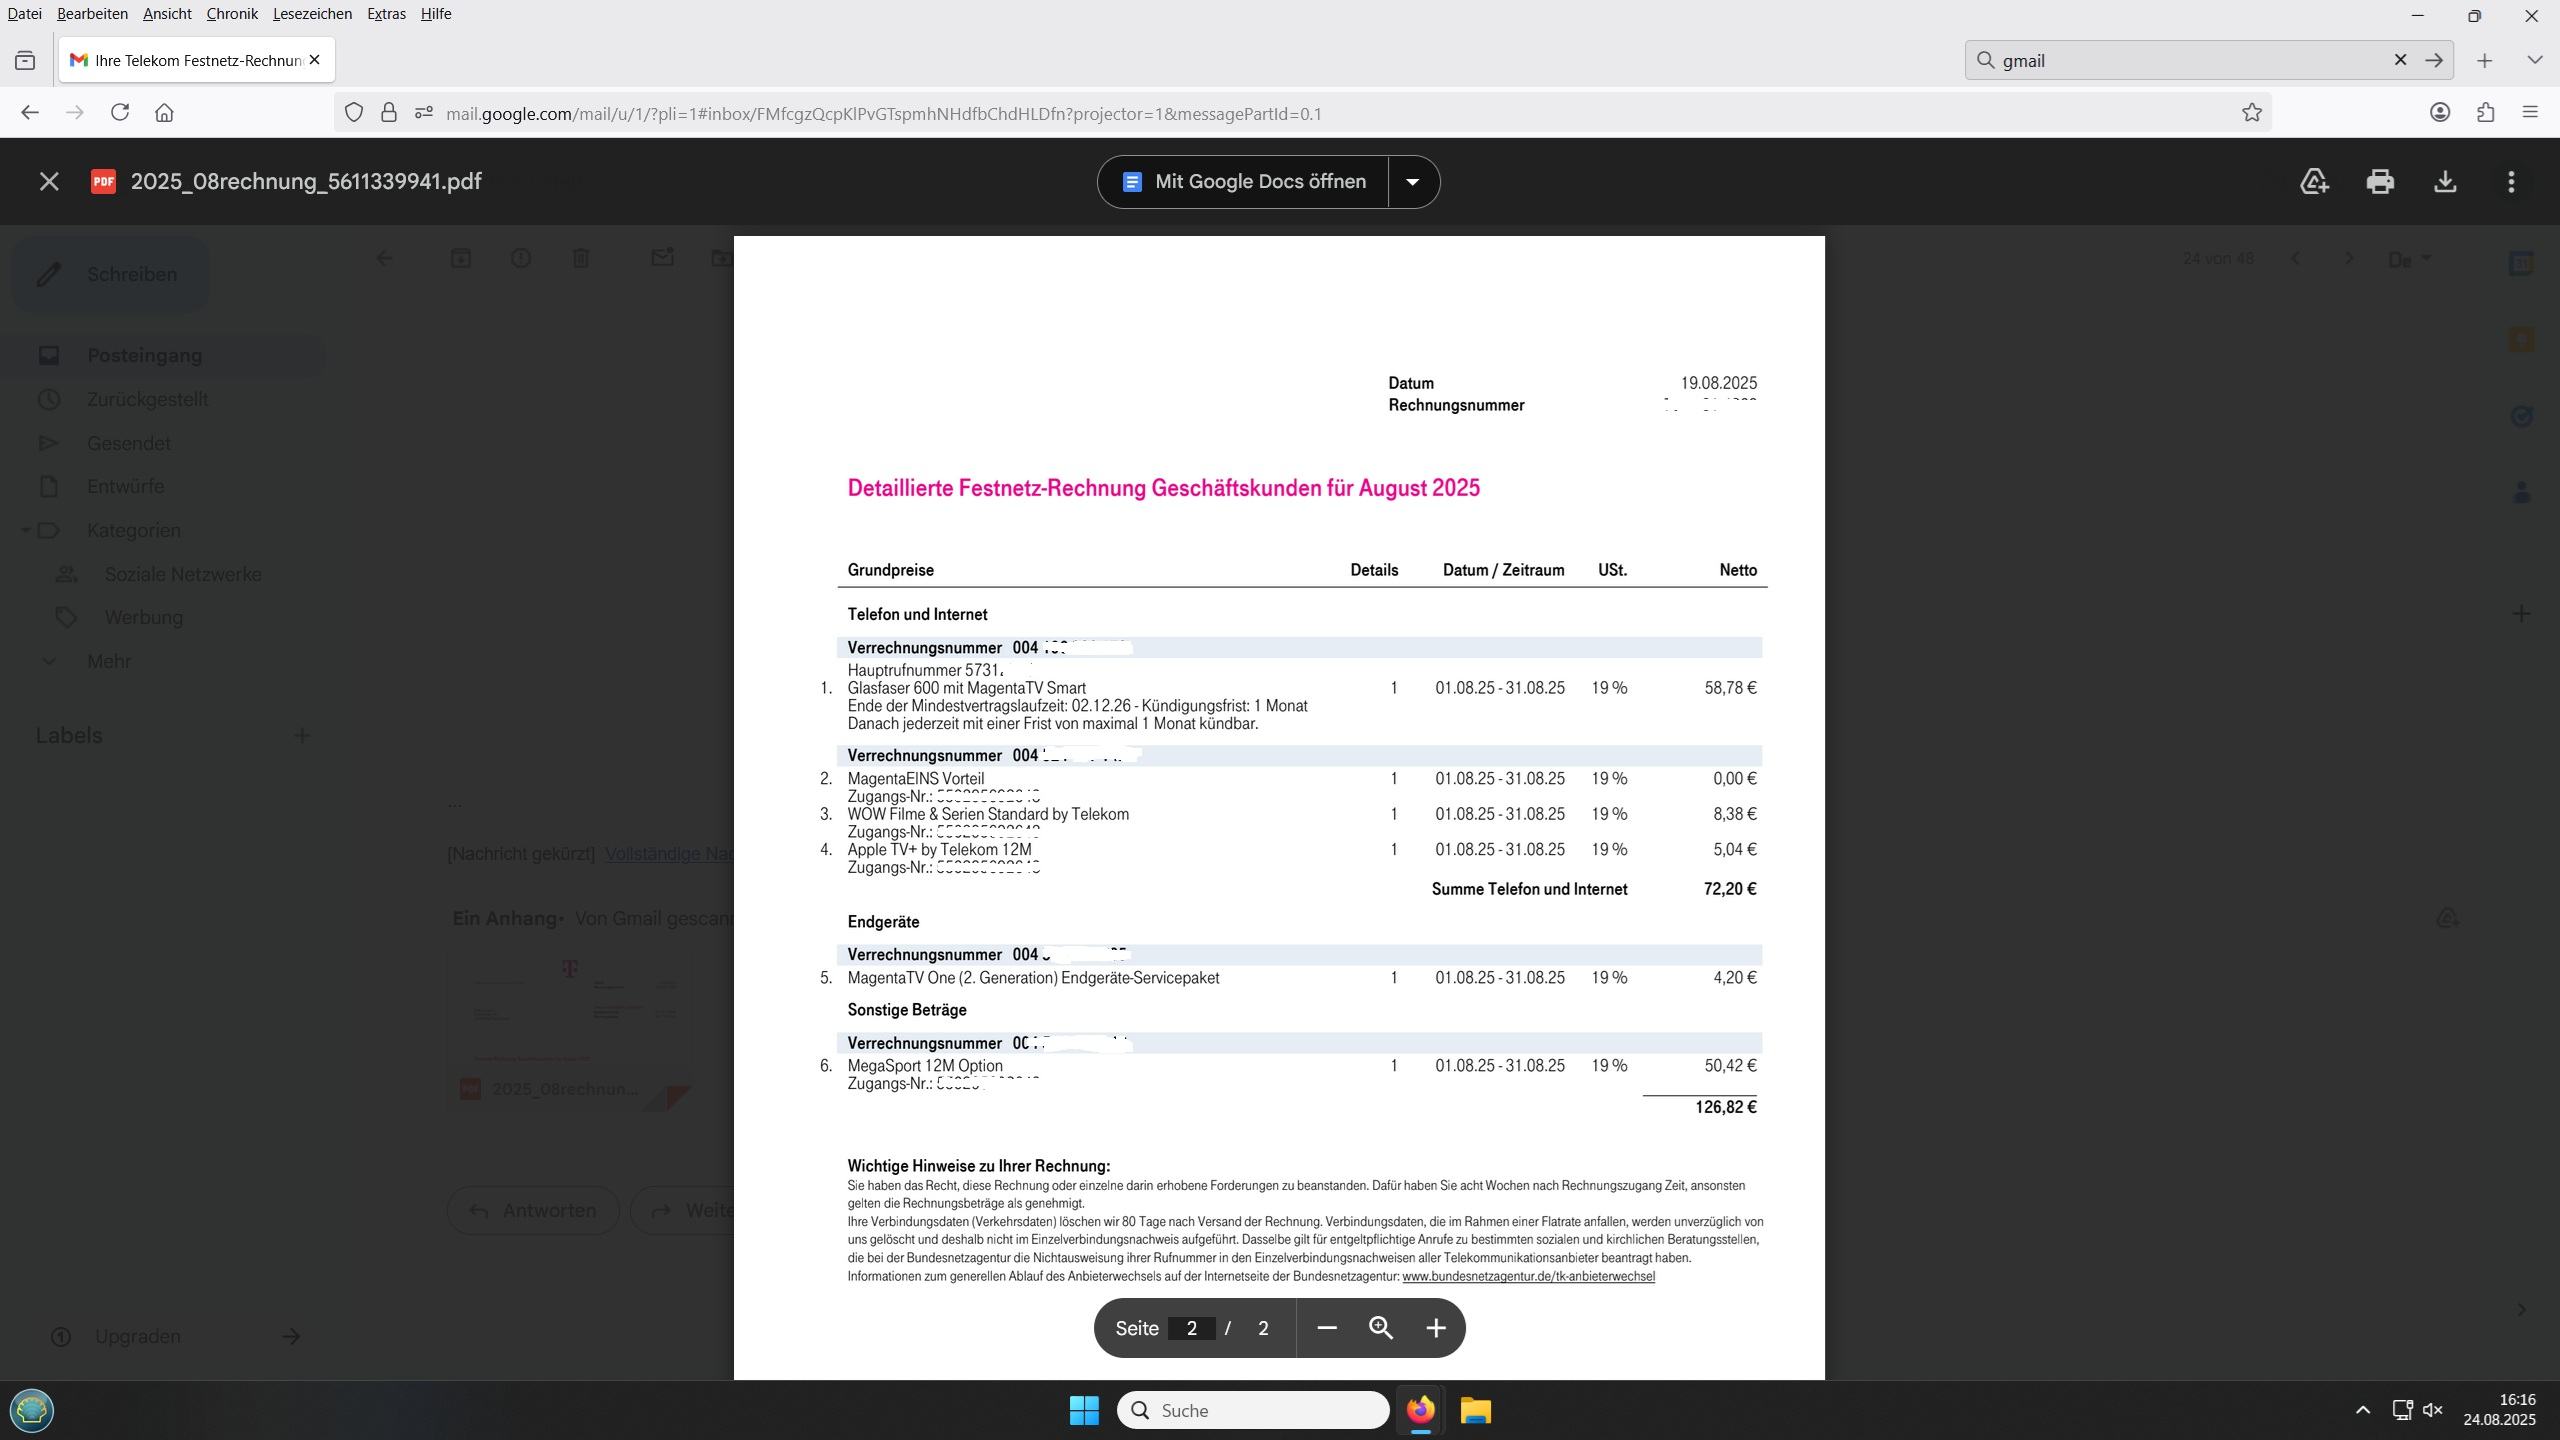
Task: Edit the page number field
Action: (x=1192, y=1328)
